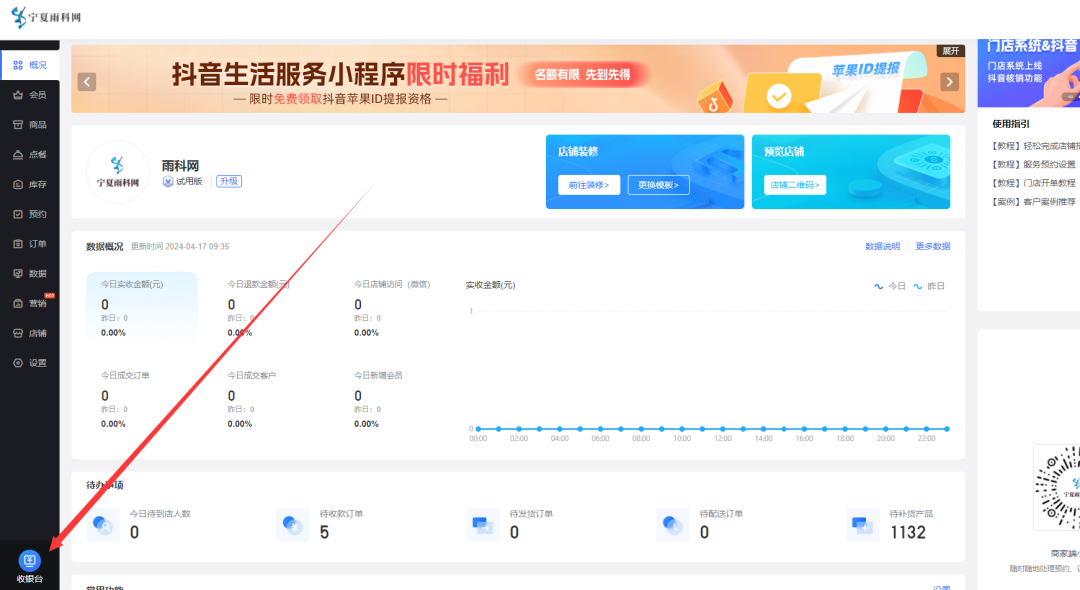Open the 收银台 cashier icon

pos(30,560)
